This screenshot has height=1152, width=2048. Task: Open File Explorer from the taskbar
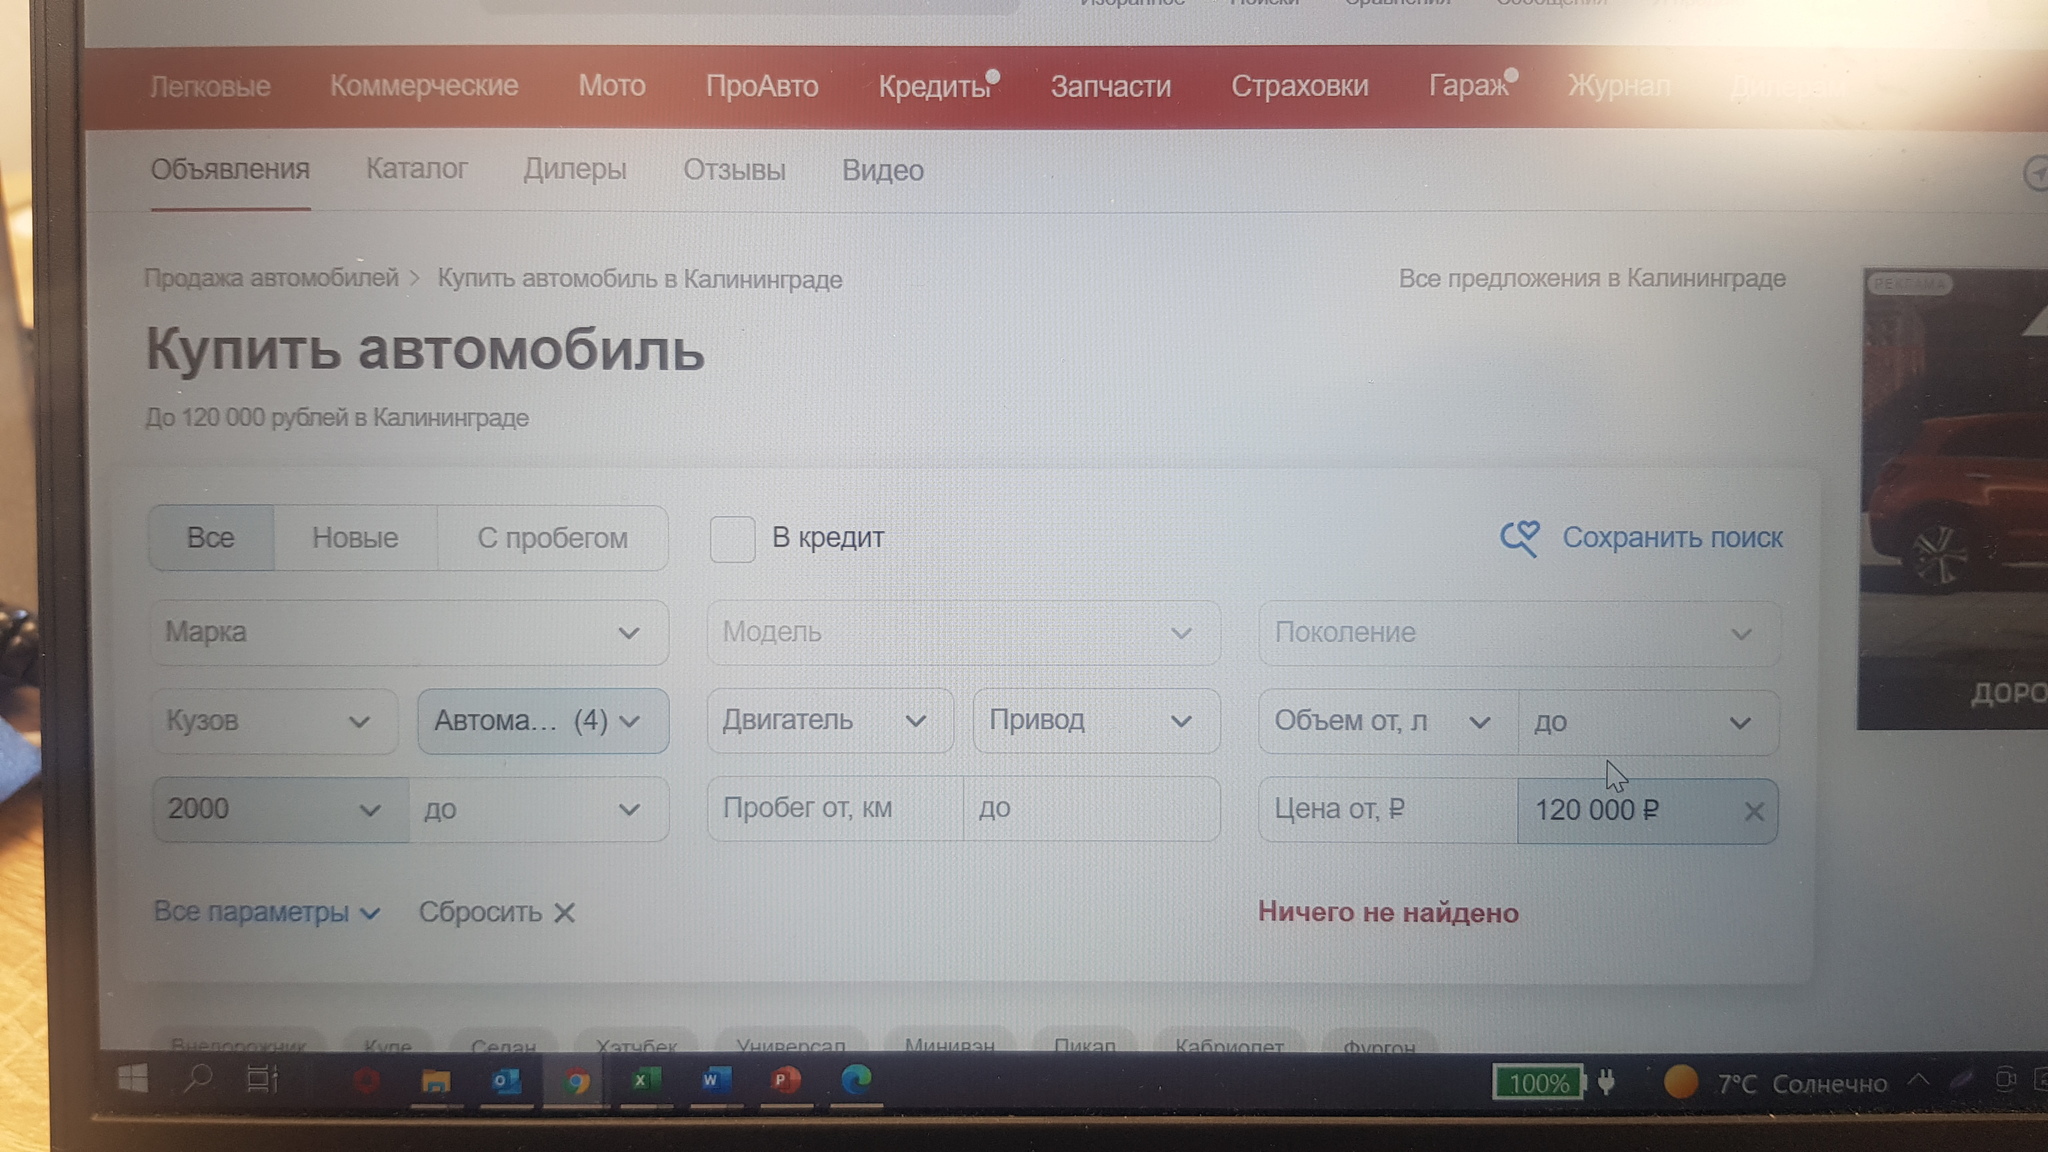tap(435, 1081)
